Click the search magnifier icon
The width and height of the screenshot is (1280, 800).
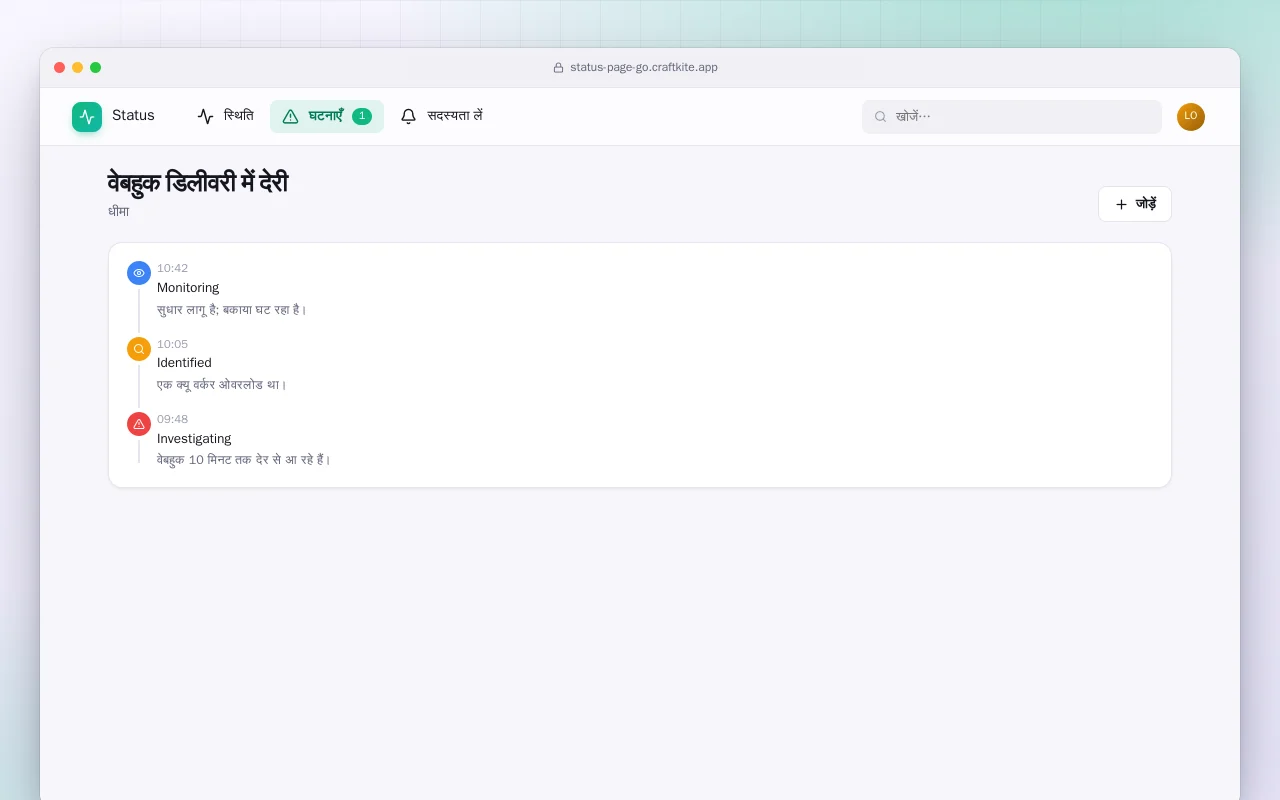click(881, 117)
